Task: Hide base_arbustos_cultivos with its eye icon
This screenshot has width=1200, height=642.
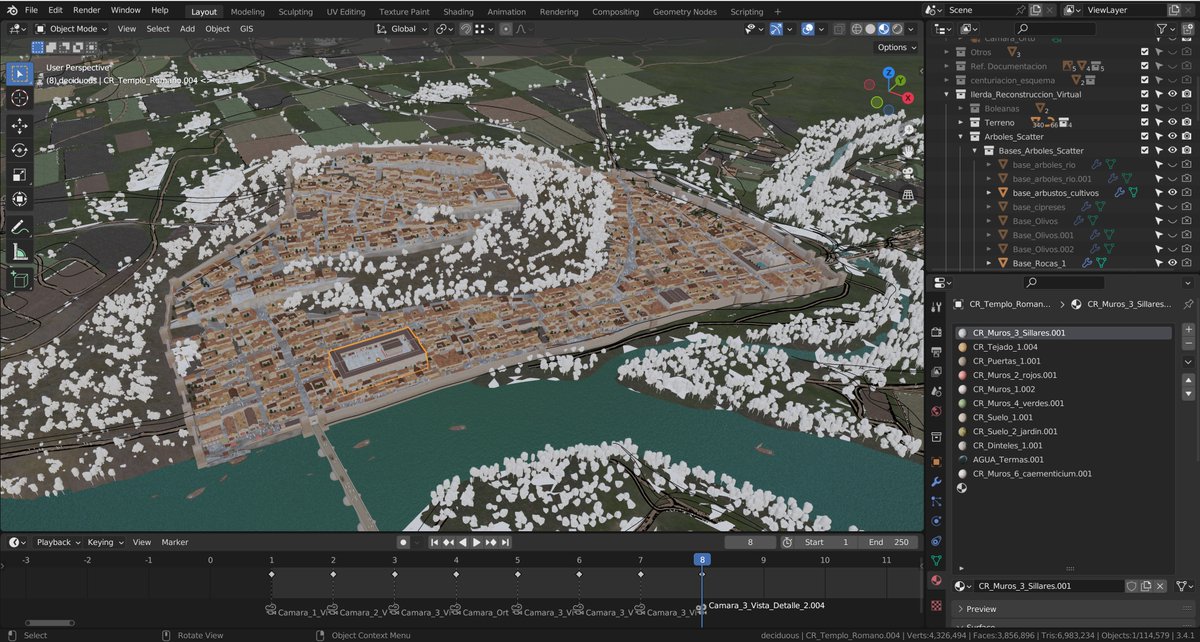Action: 1172,193
